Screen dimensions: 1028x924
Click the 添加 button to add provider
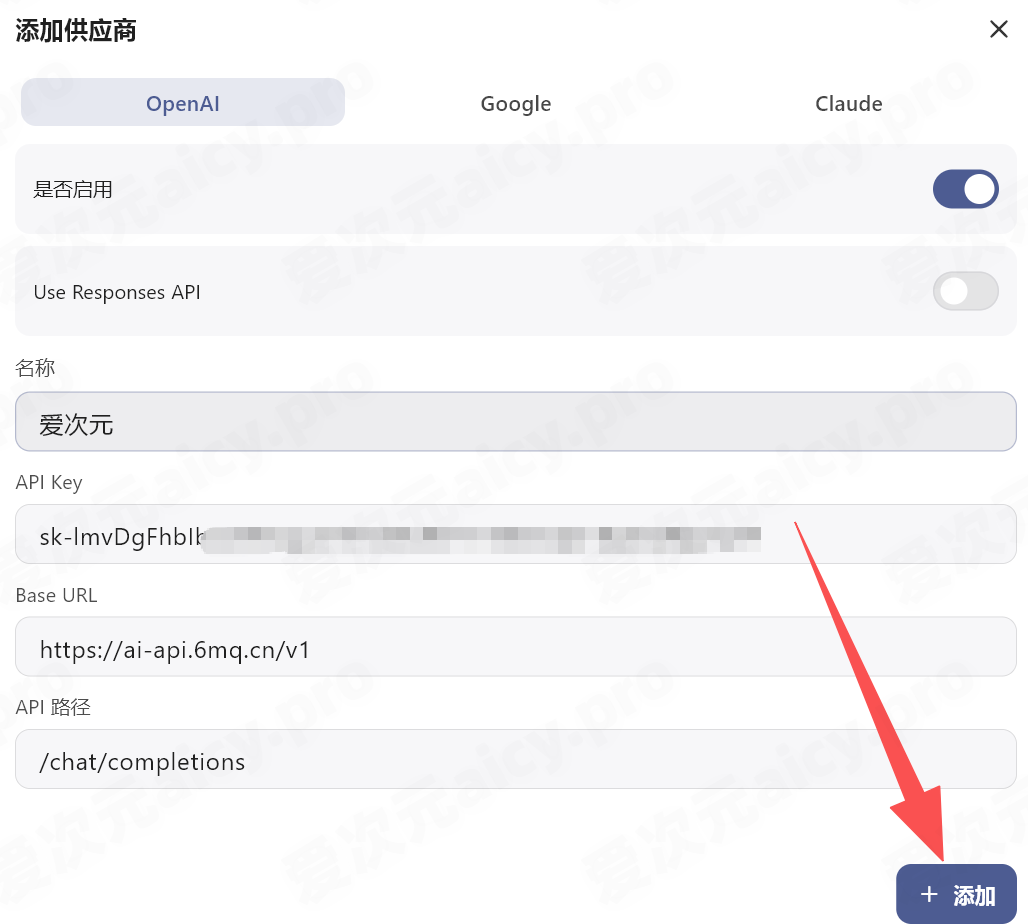coord(956,894)
